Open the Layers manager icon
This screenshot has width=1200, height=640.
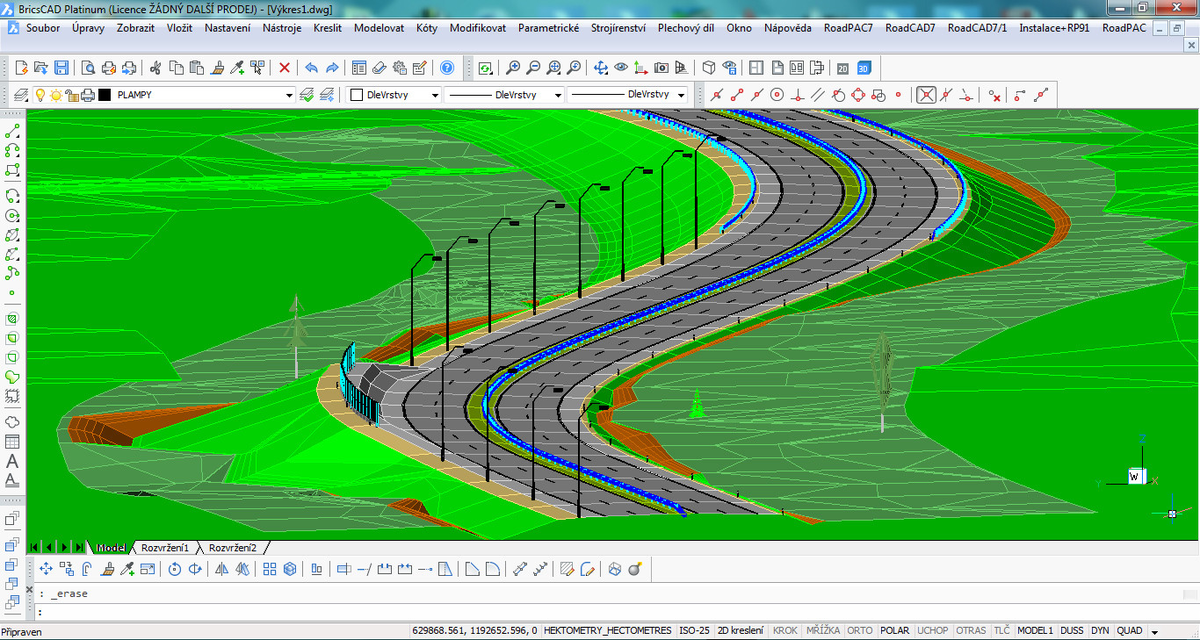pos(21,95)
